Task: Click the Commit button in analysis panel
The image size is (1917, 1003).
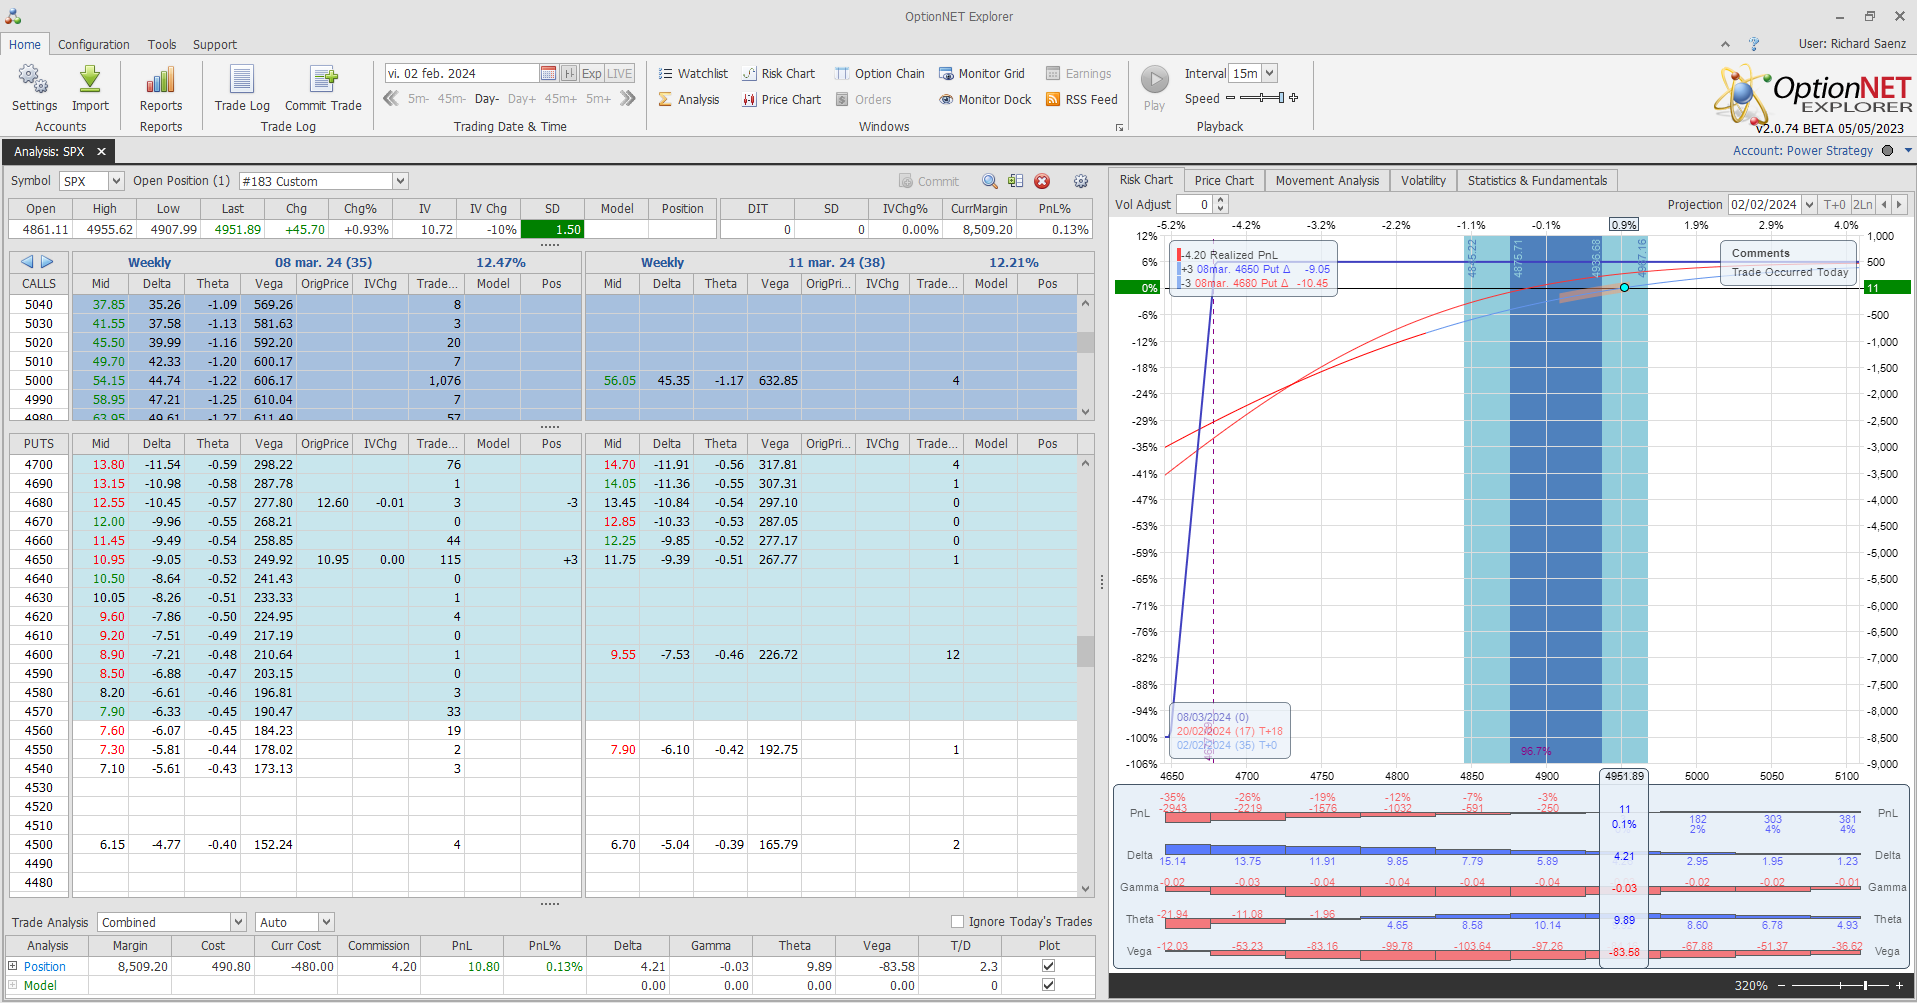Action: (929, 181)
